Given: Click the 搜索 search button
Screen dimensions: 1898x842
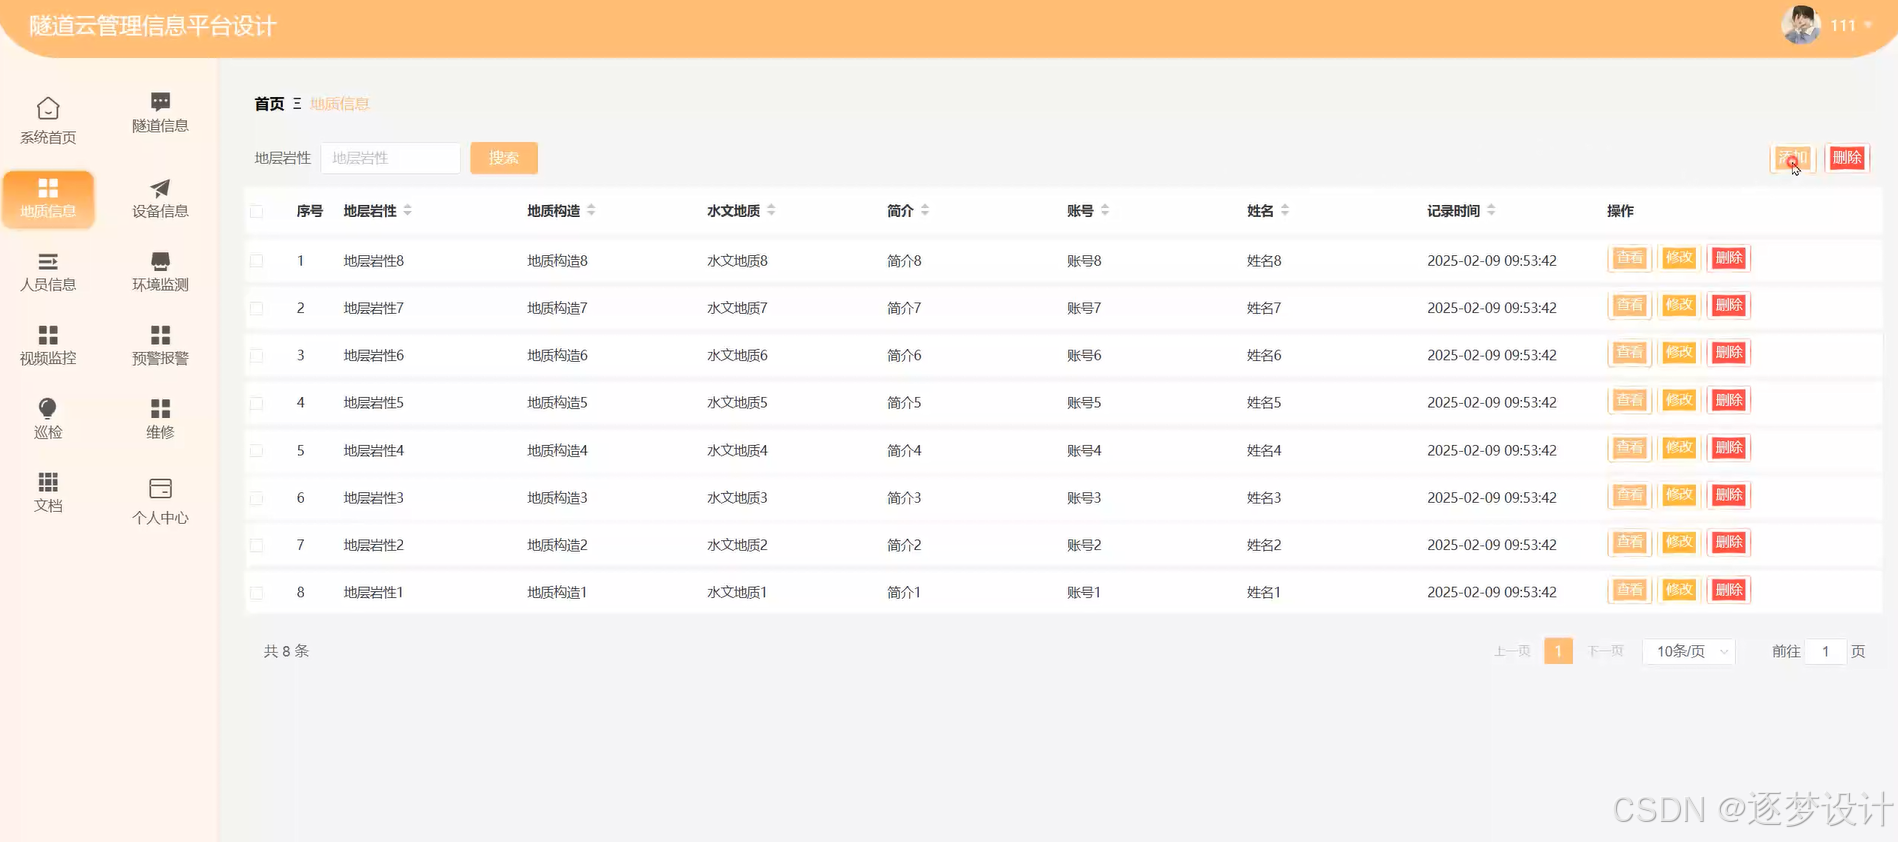Looking at the screenshot, I should pos(504,158).
